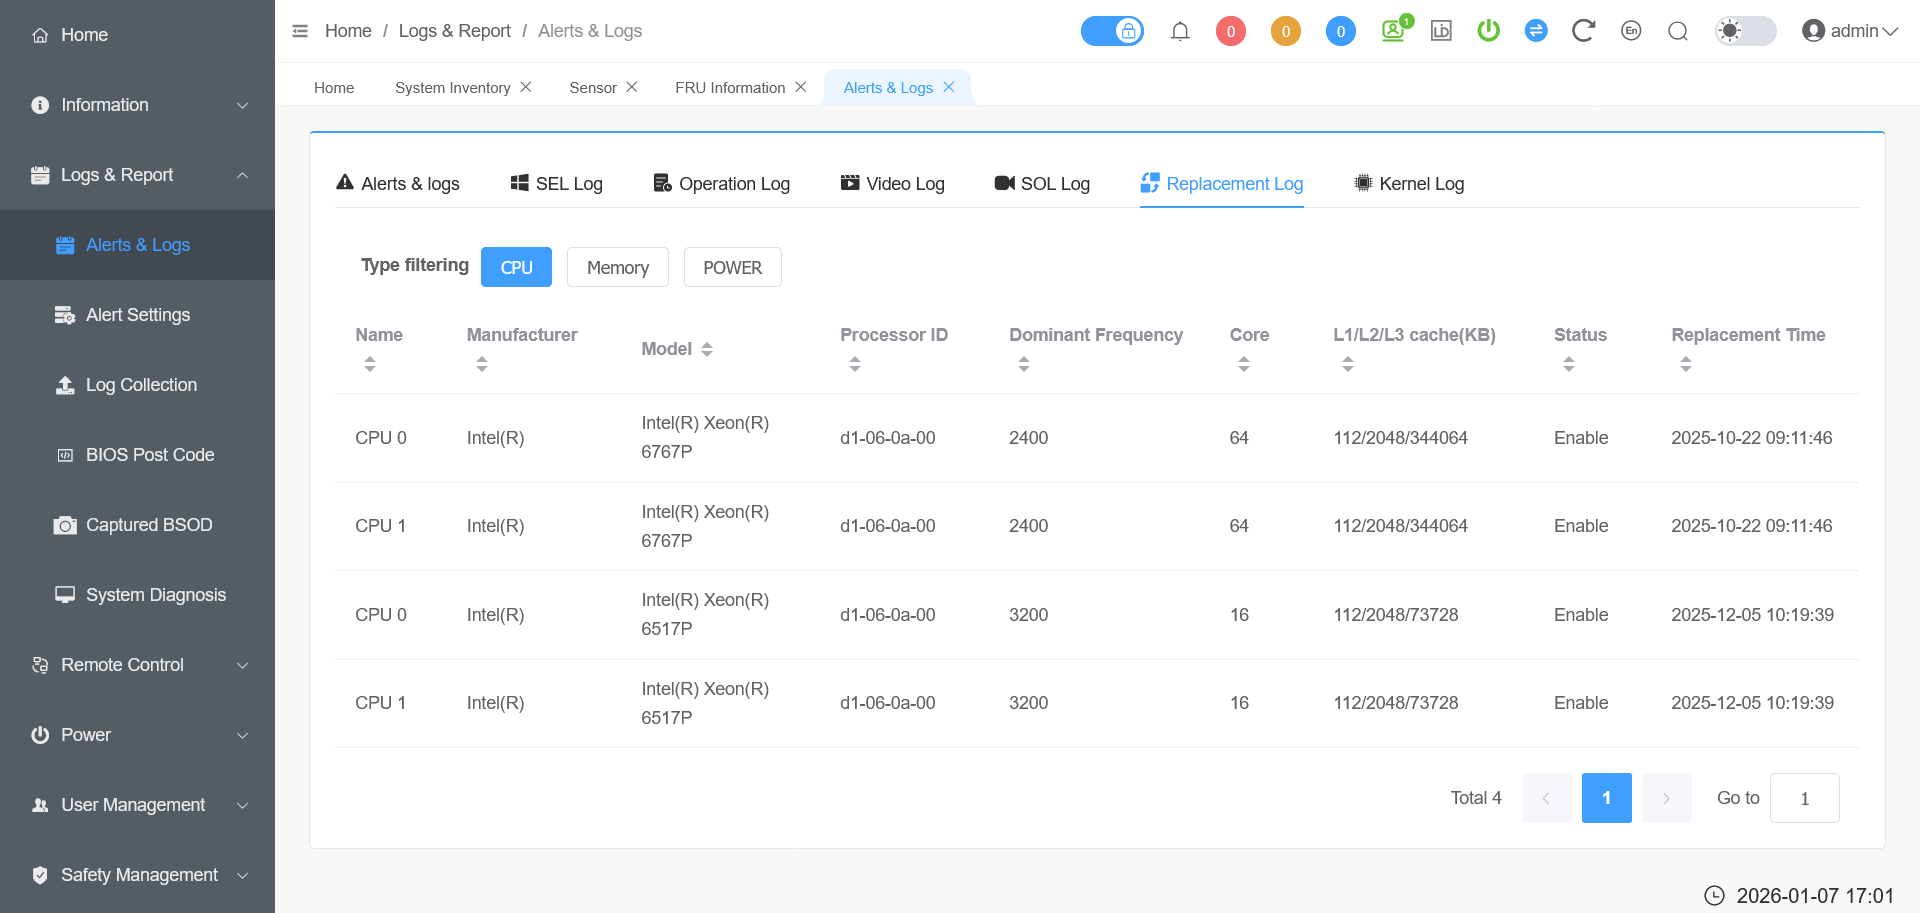Click the green power status icon
Image resolution: width=1920 pixels, height=913 pixels.
click(x=1488, y=31)
